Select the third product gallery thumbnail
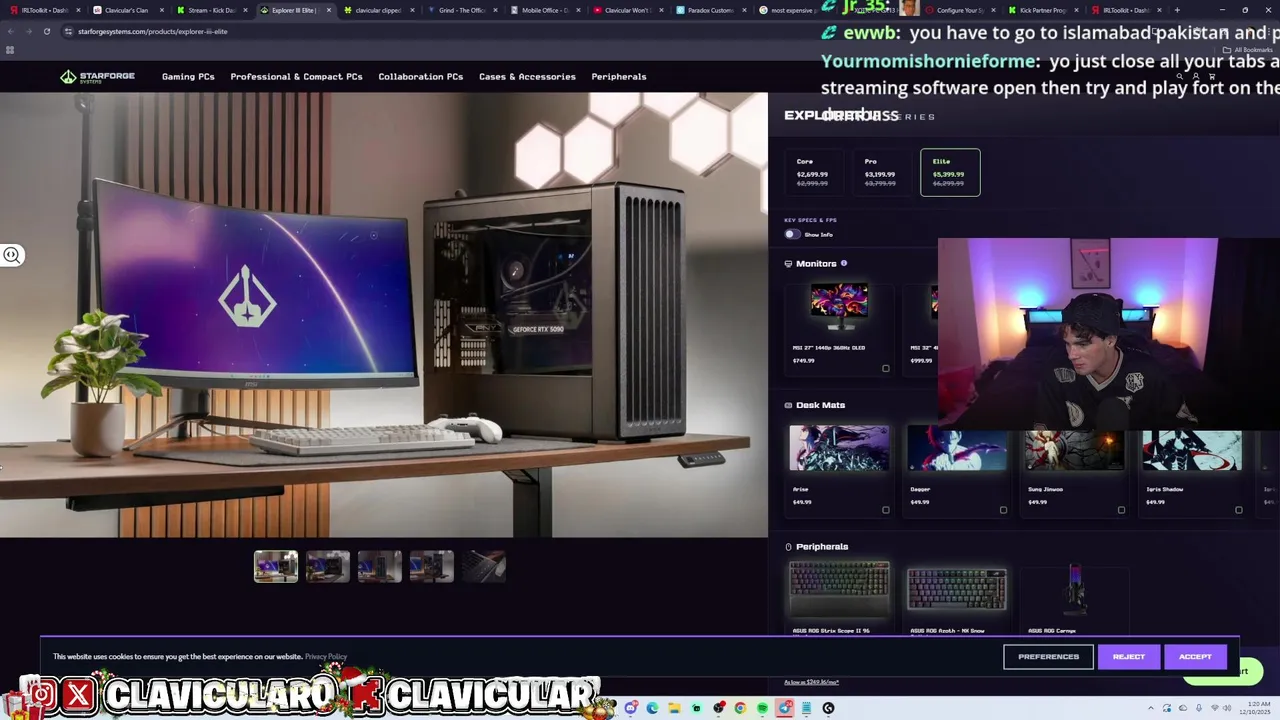This screenshot has height=720, width=1280. click(380, 567)
